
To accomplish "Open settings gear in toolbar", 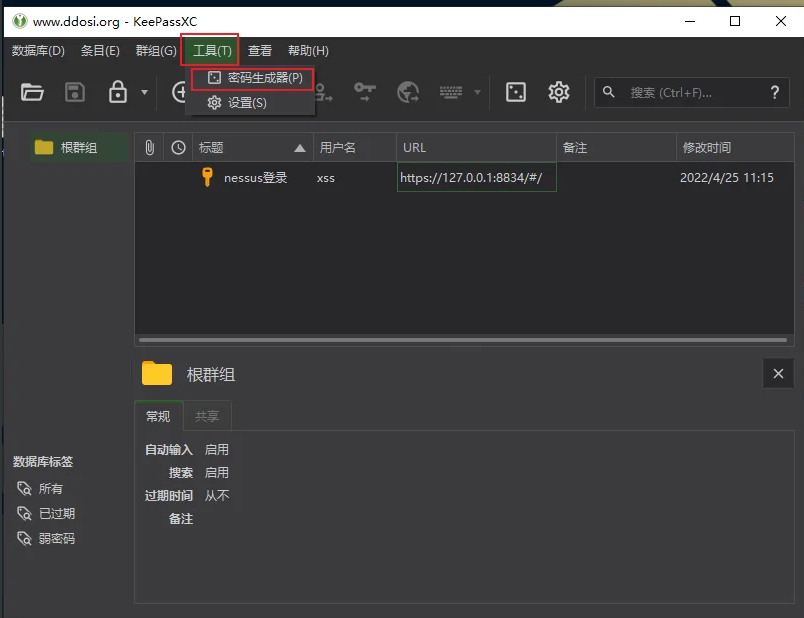I will (x=558, y=92).
